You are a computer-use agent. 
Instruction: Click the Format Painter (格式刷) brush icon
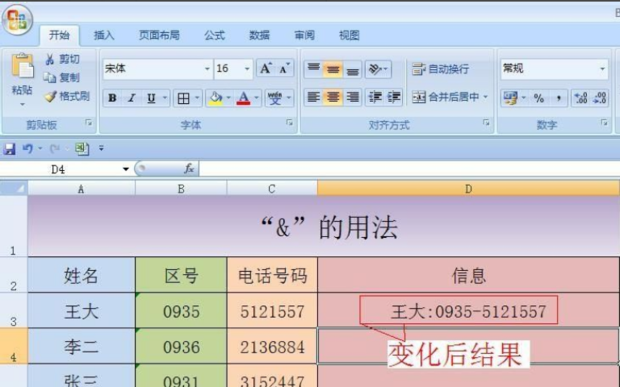coord(50,96)
